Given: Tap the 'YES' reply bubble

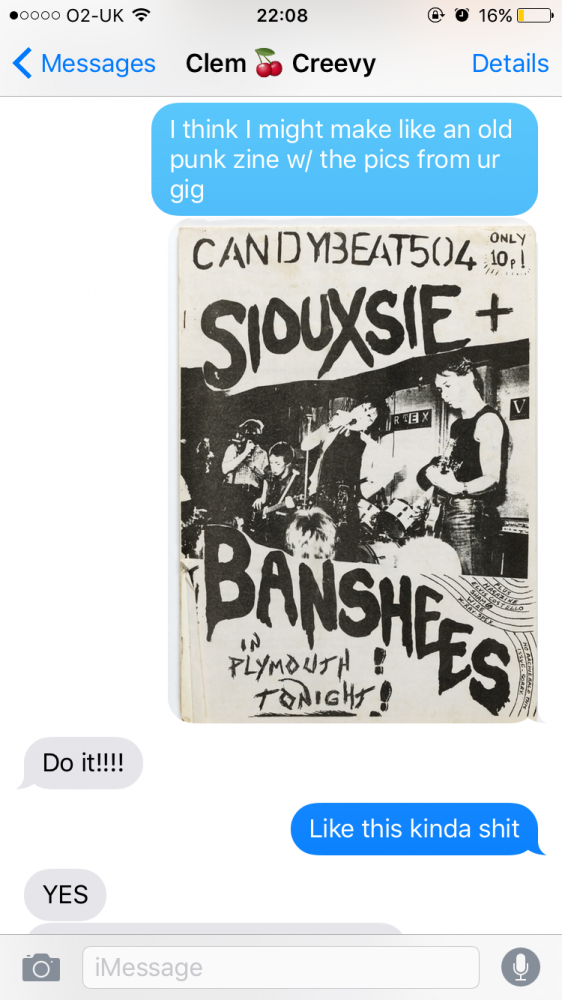Looking at the screenshot, I should coord(64,895).
